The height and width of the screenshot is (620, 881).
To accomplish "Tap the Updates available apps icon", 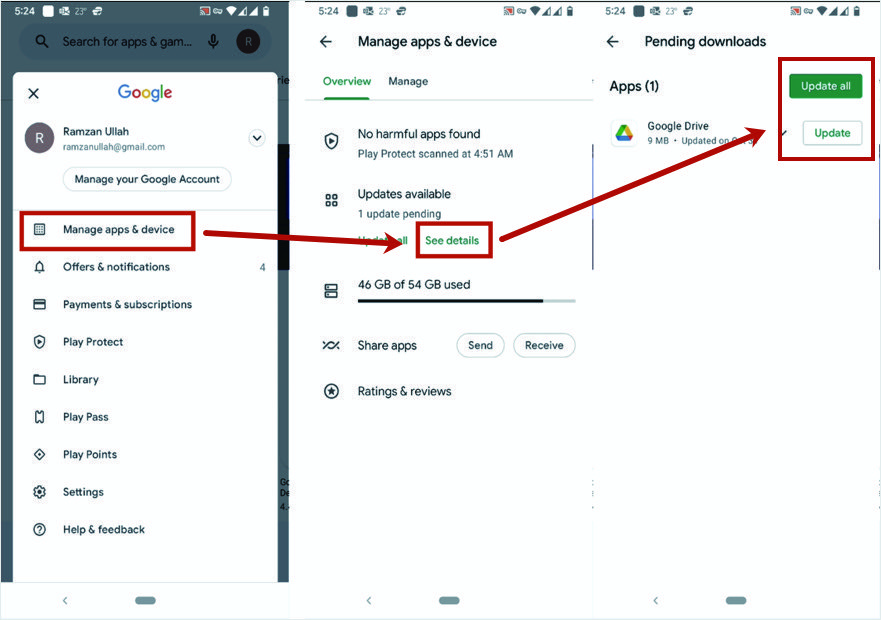I will (x=331, y=200).
